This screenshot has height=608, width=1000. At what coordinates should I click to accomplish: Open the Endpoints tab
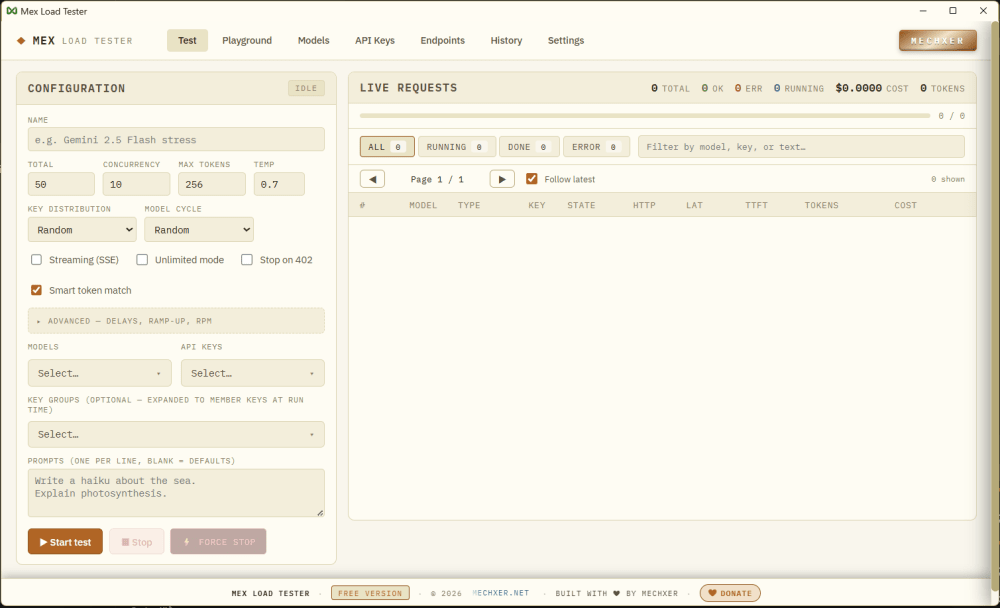[443, 40]
